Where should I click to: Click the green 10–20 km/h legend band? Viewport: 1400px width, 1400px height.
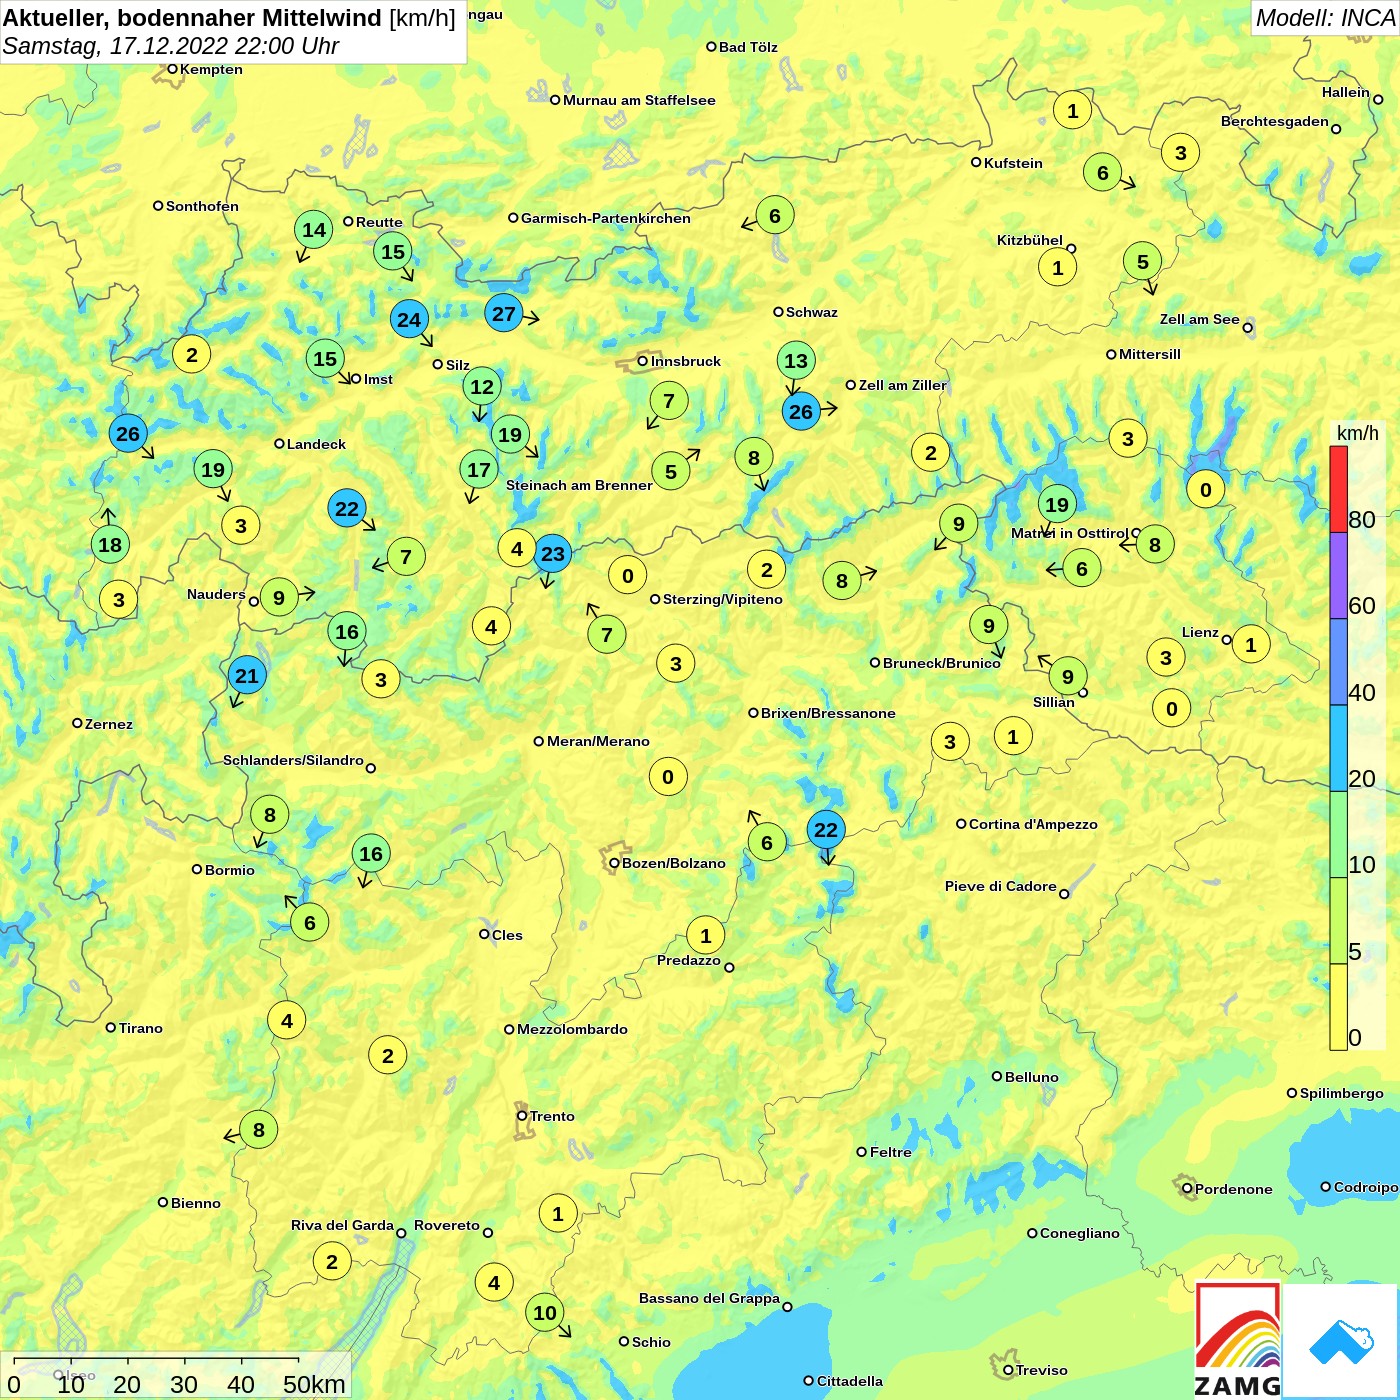1338,834
